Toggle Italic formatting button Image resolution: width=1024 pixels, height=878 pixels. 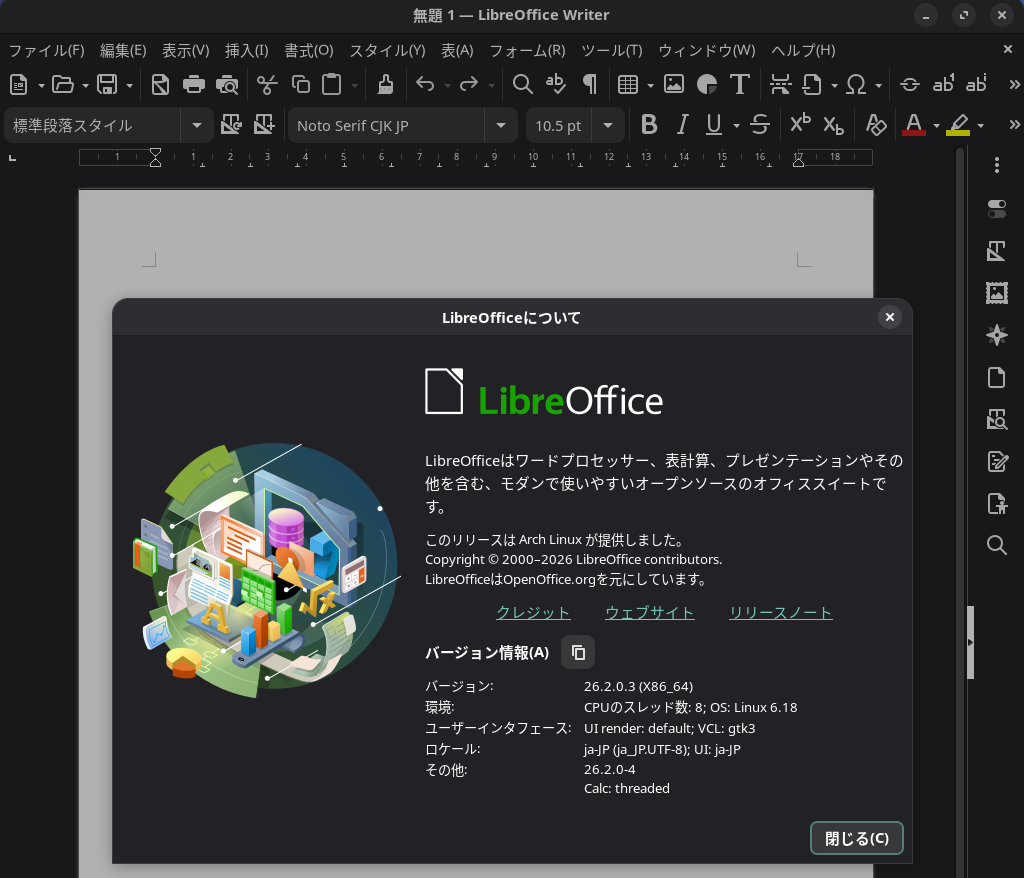682,125
